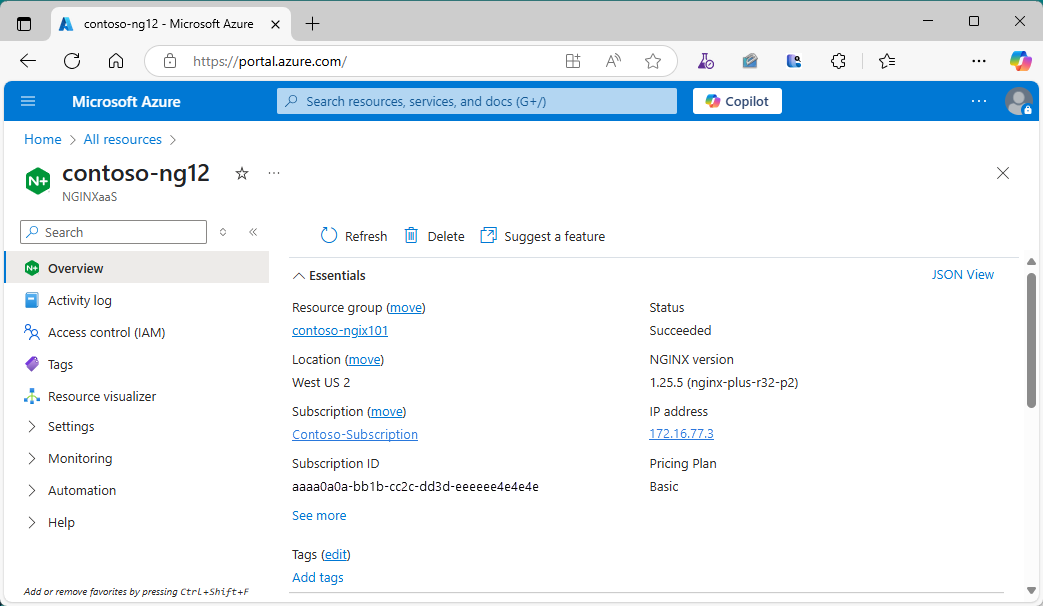Open Contoso-Subscription link

(355, 434)
